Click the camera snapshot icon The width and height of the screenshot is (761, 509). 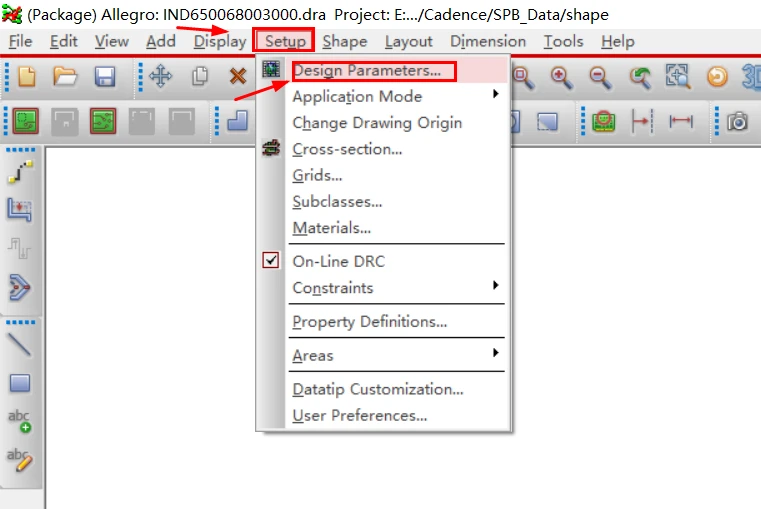[x=737, y=121]
